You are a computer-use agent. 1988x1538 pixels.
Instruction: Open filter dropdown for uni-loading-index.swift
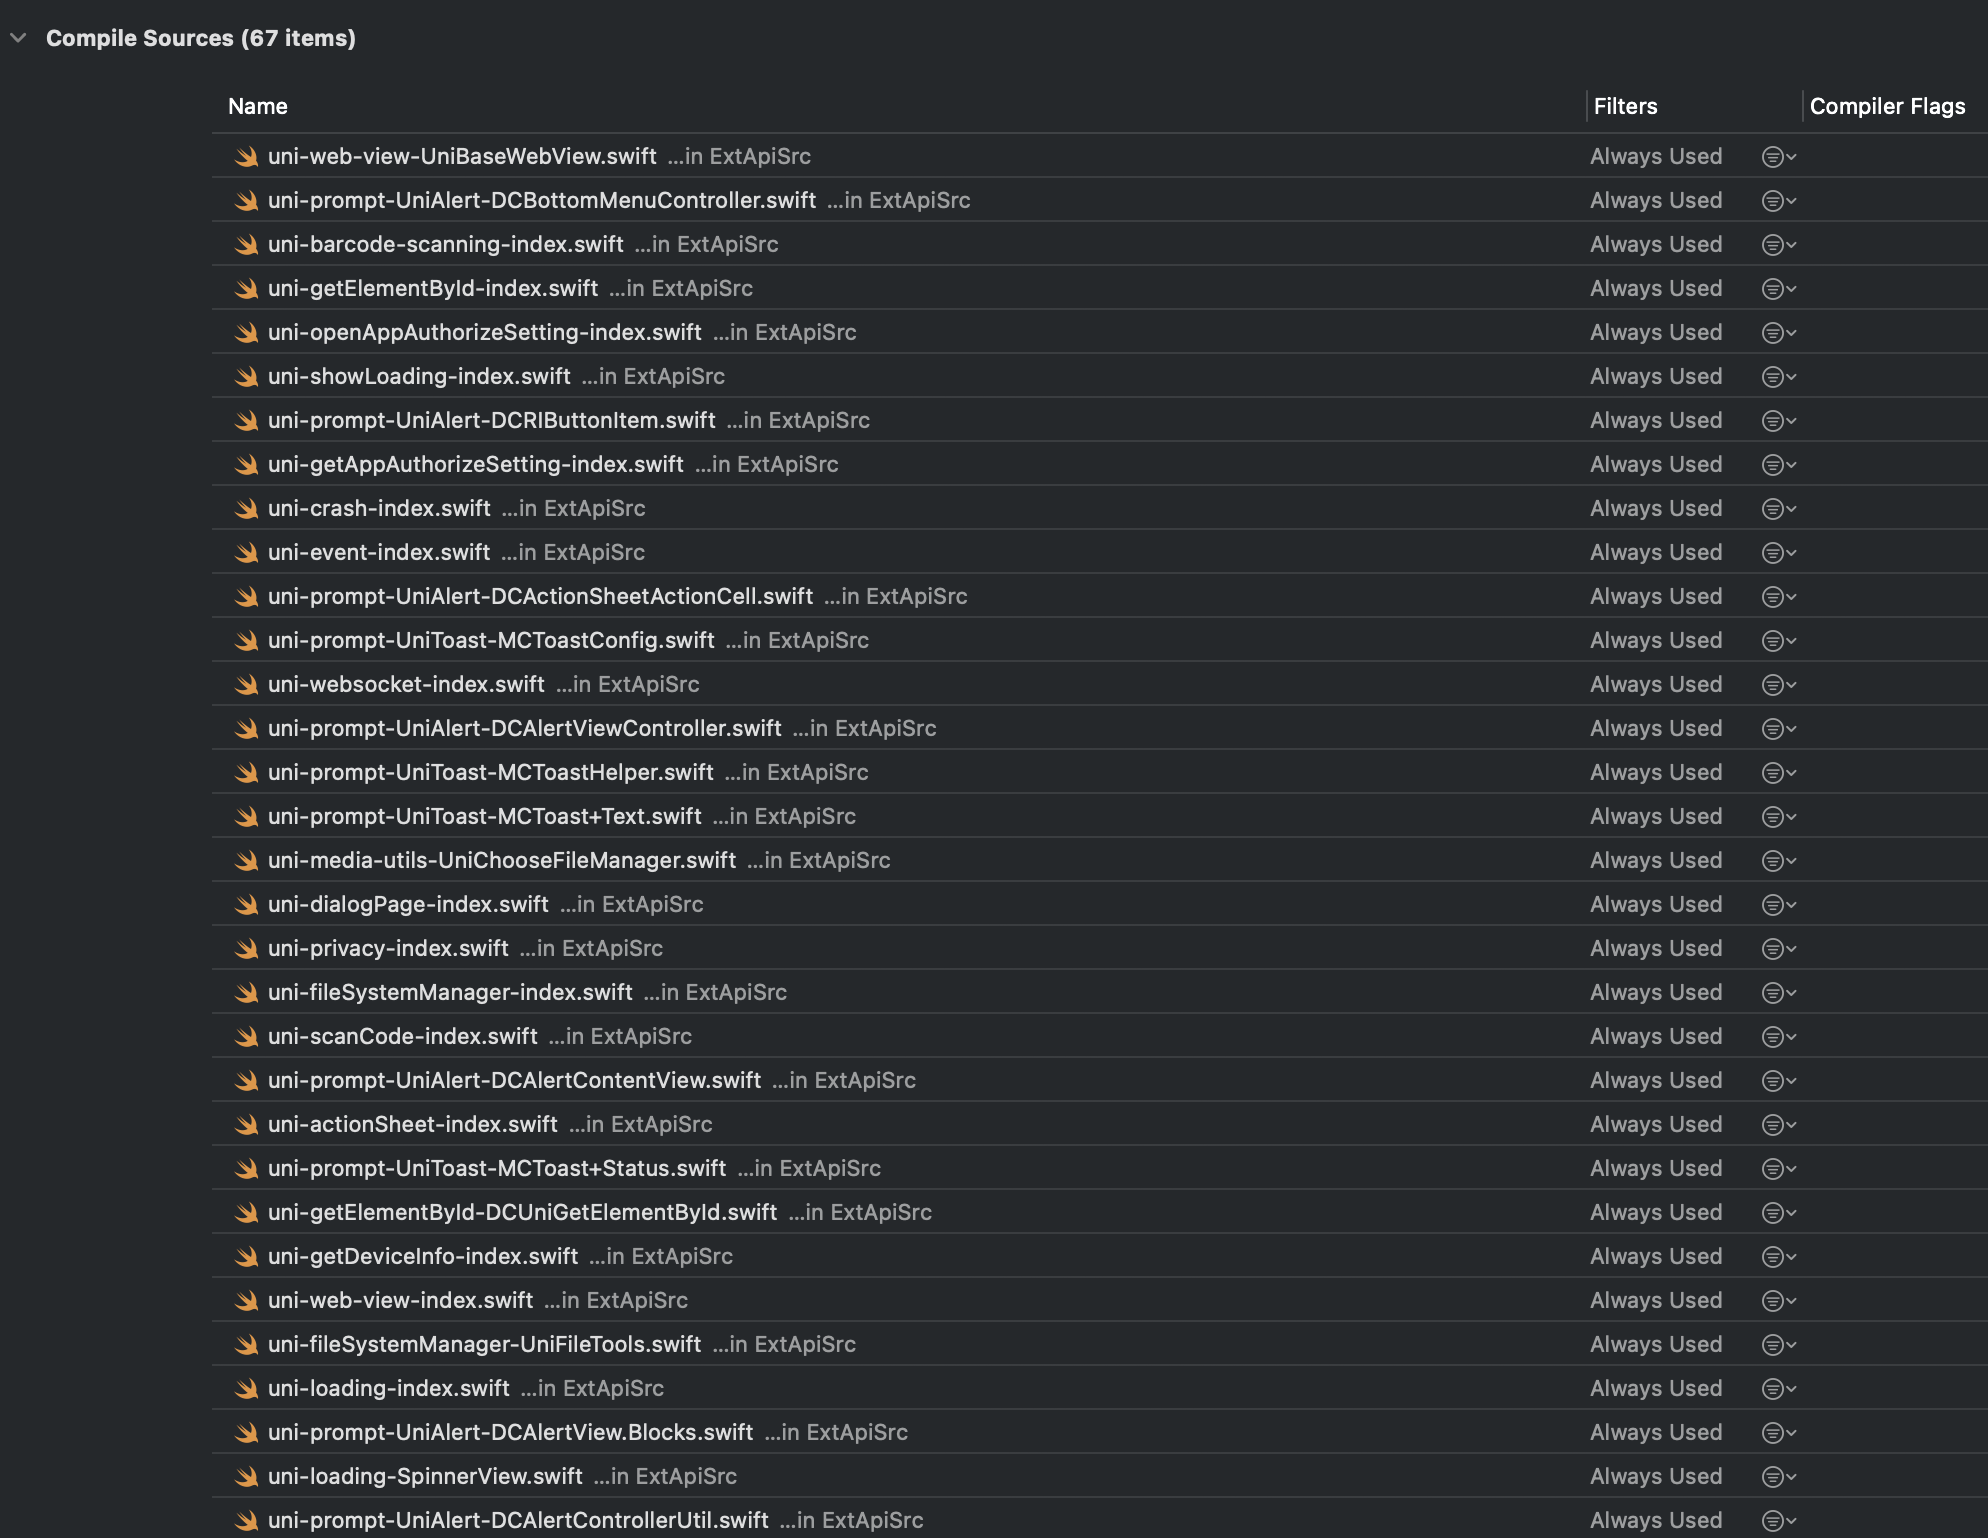pos(1779,1389)
